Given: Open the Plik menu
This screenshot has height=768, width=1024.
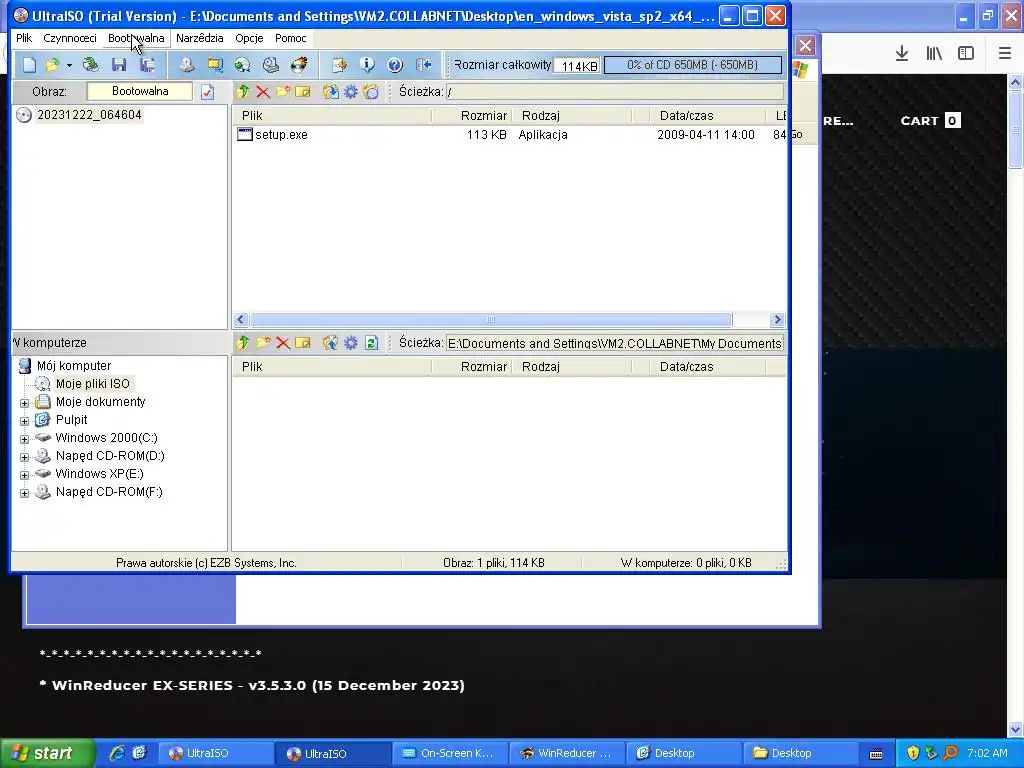Looking at the screenshot, I should pyautogui.click(x=24, y=38).
